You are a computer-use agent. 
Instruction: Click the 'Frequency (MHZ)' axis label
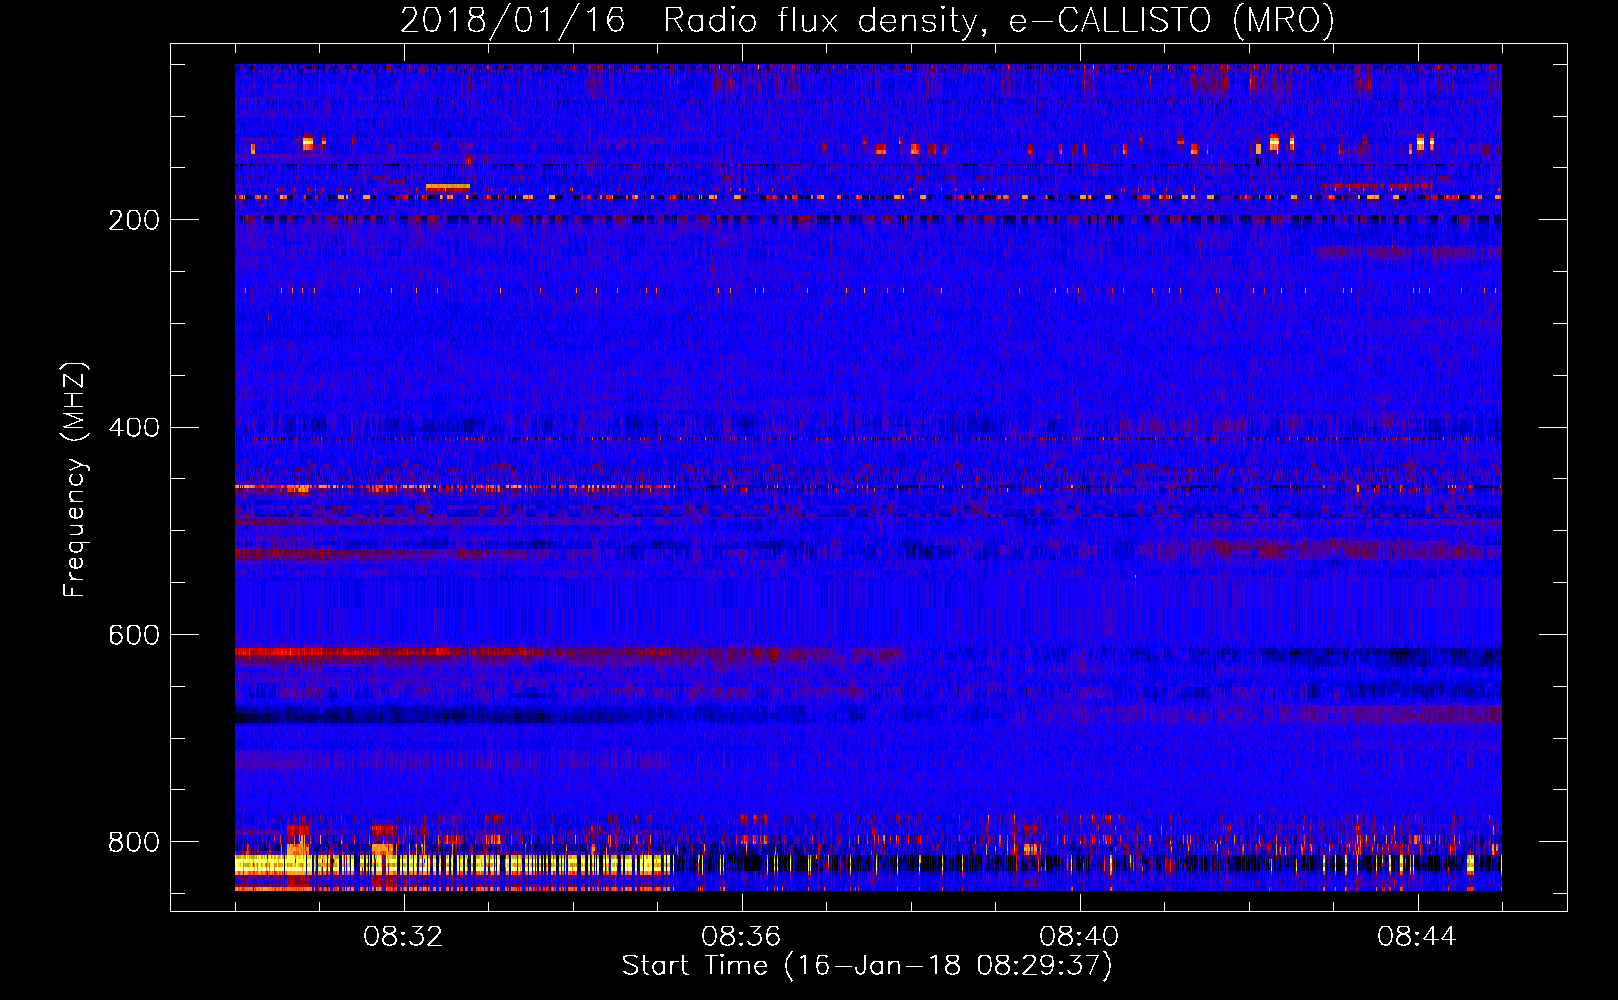pyautogui.click(x=75, y=480)
